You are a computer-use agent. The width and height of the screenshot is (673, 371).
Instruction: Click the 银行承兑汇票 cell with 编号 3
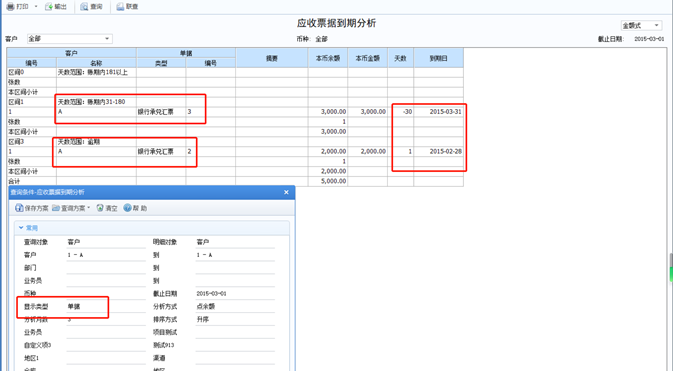pyautogui.click(x=161, y=112)
